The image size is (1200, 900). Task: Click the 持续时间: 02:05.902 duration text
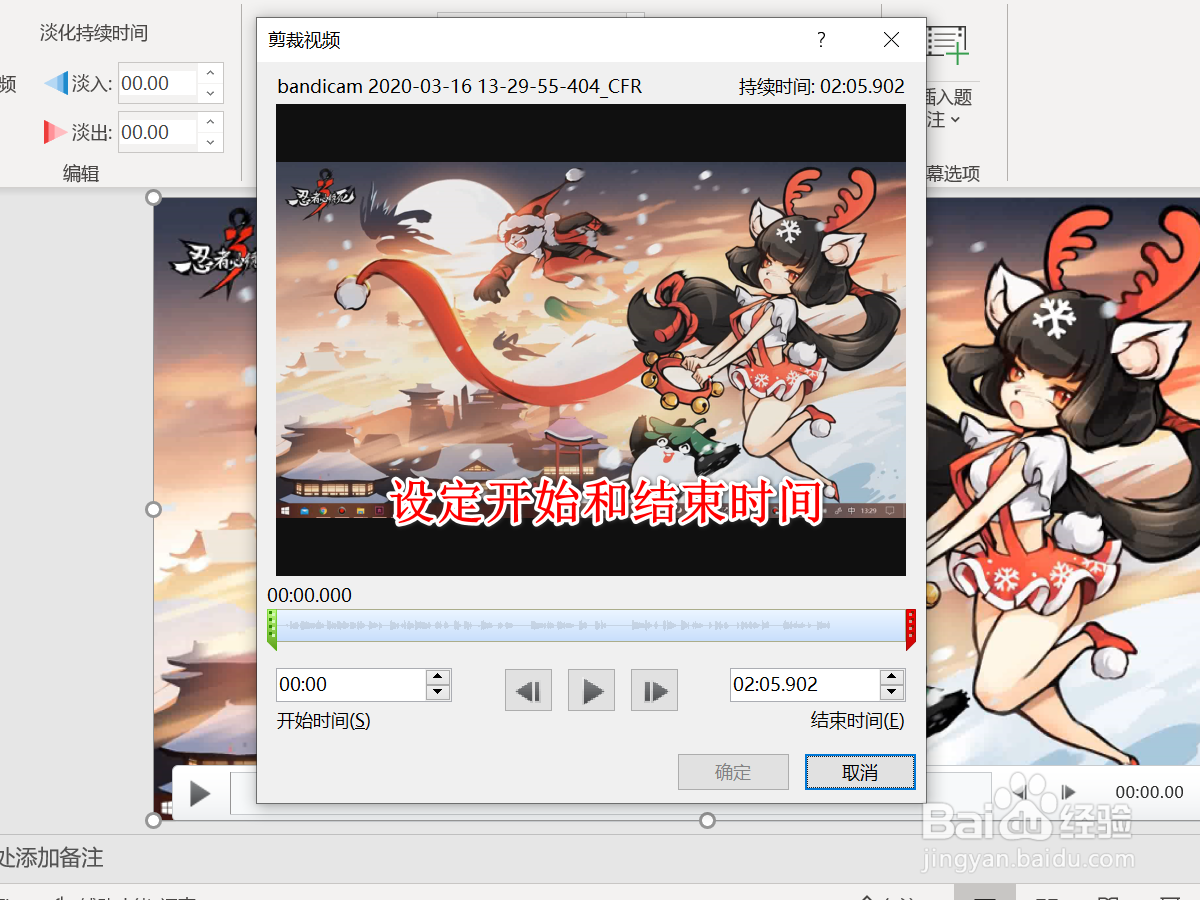[x=822, y=86]
